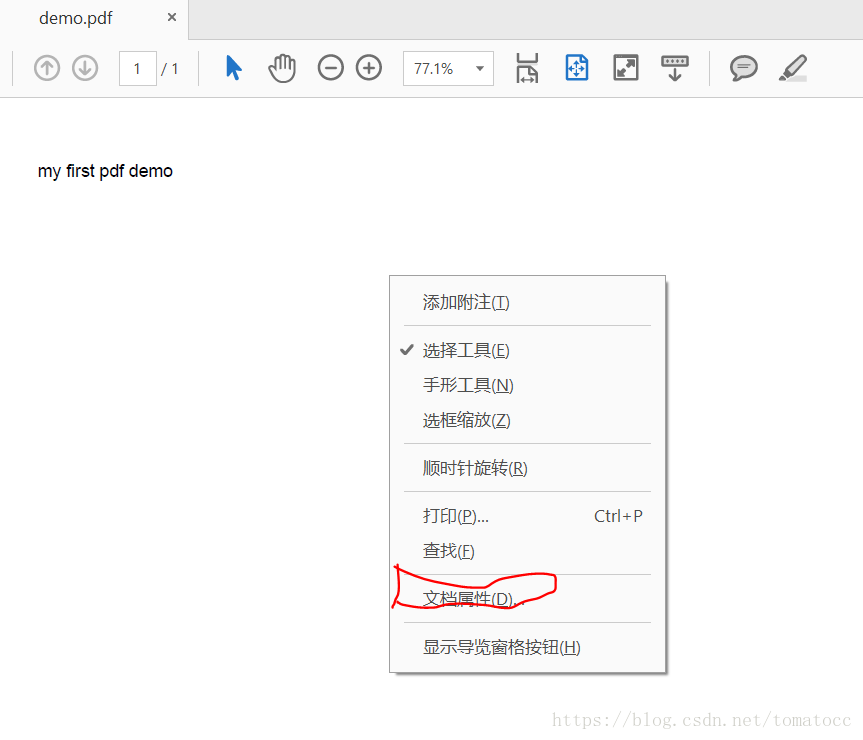The height and width of the screenshot is (740, 863).
Task: Go to next page arrow
Action: pyautogui.click(x=85, y=68)
